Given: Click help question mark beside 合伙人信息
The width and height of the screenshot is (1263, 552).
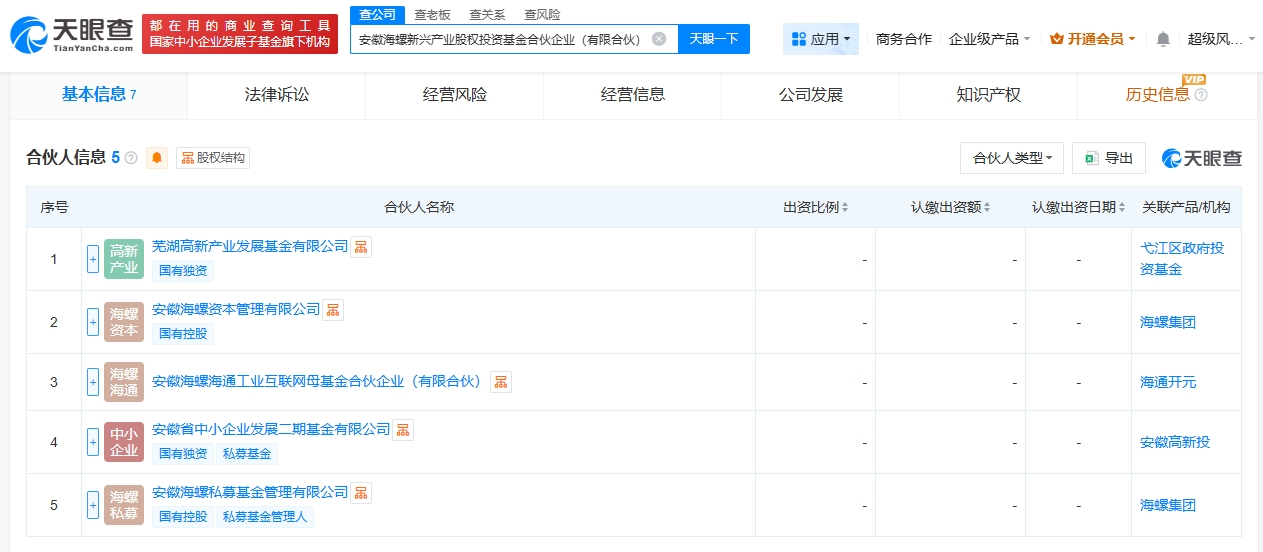Looking at the screenshot, I should (x=131, y=158).
